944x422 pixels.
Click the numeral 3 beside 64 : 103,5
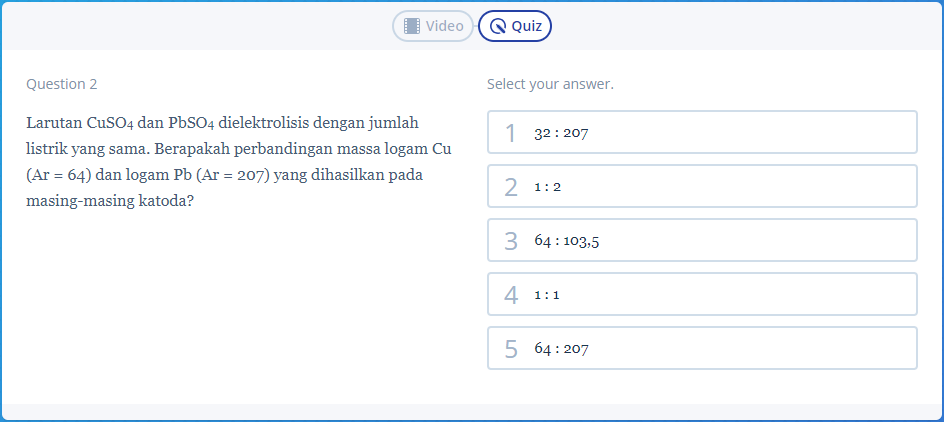[x=511, y=241]
